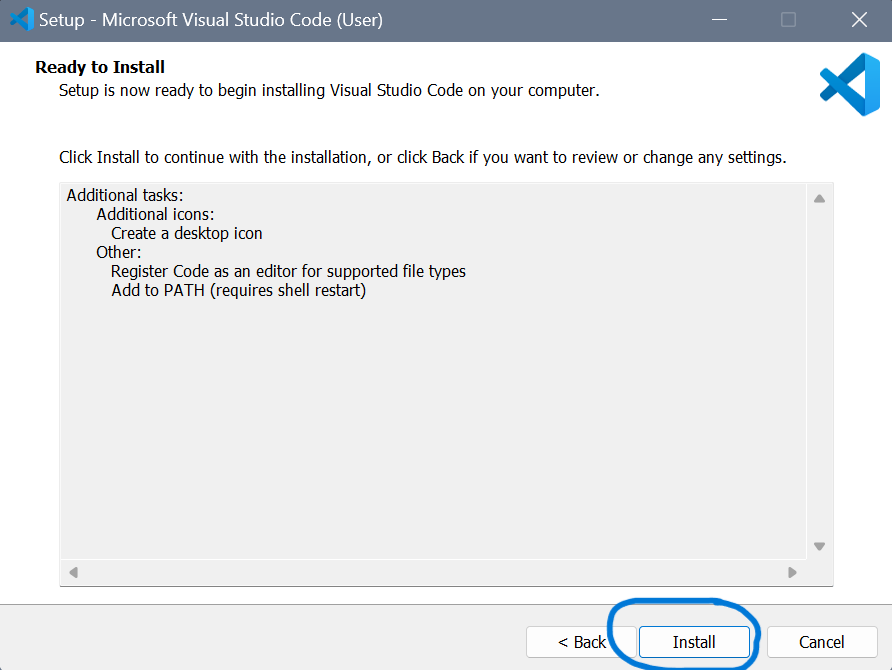Viewport: 892px width, 670px height.
Task: Click the horizontal scroll left arrow
Action: pyautogui.click(x=73, y=572)
